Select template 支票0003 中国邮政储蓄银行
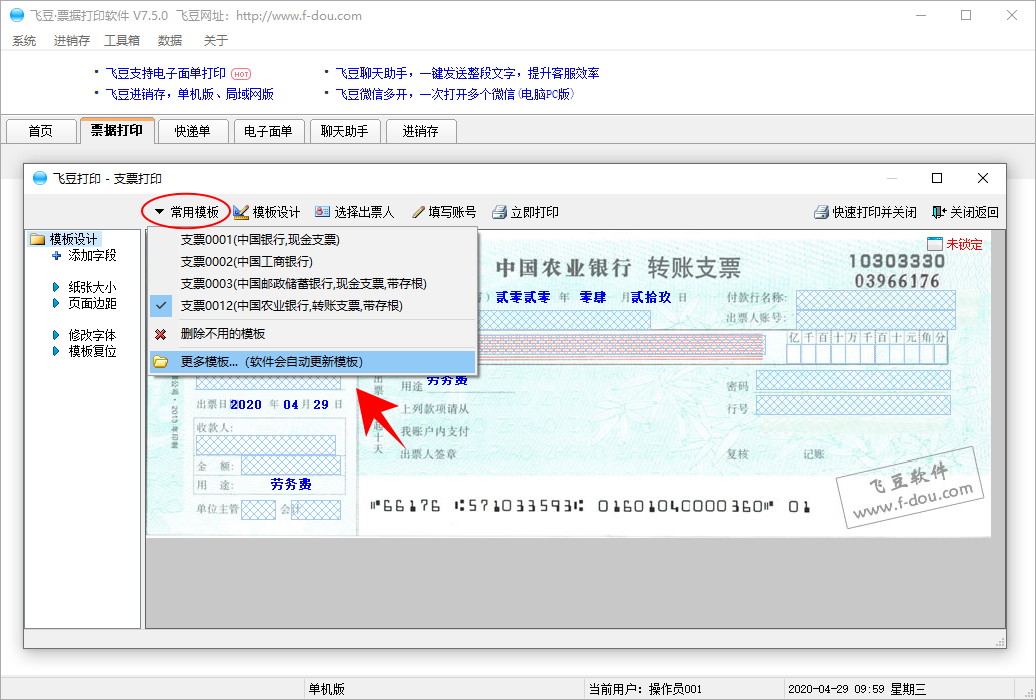 (x=313, y=284)
